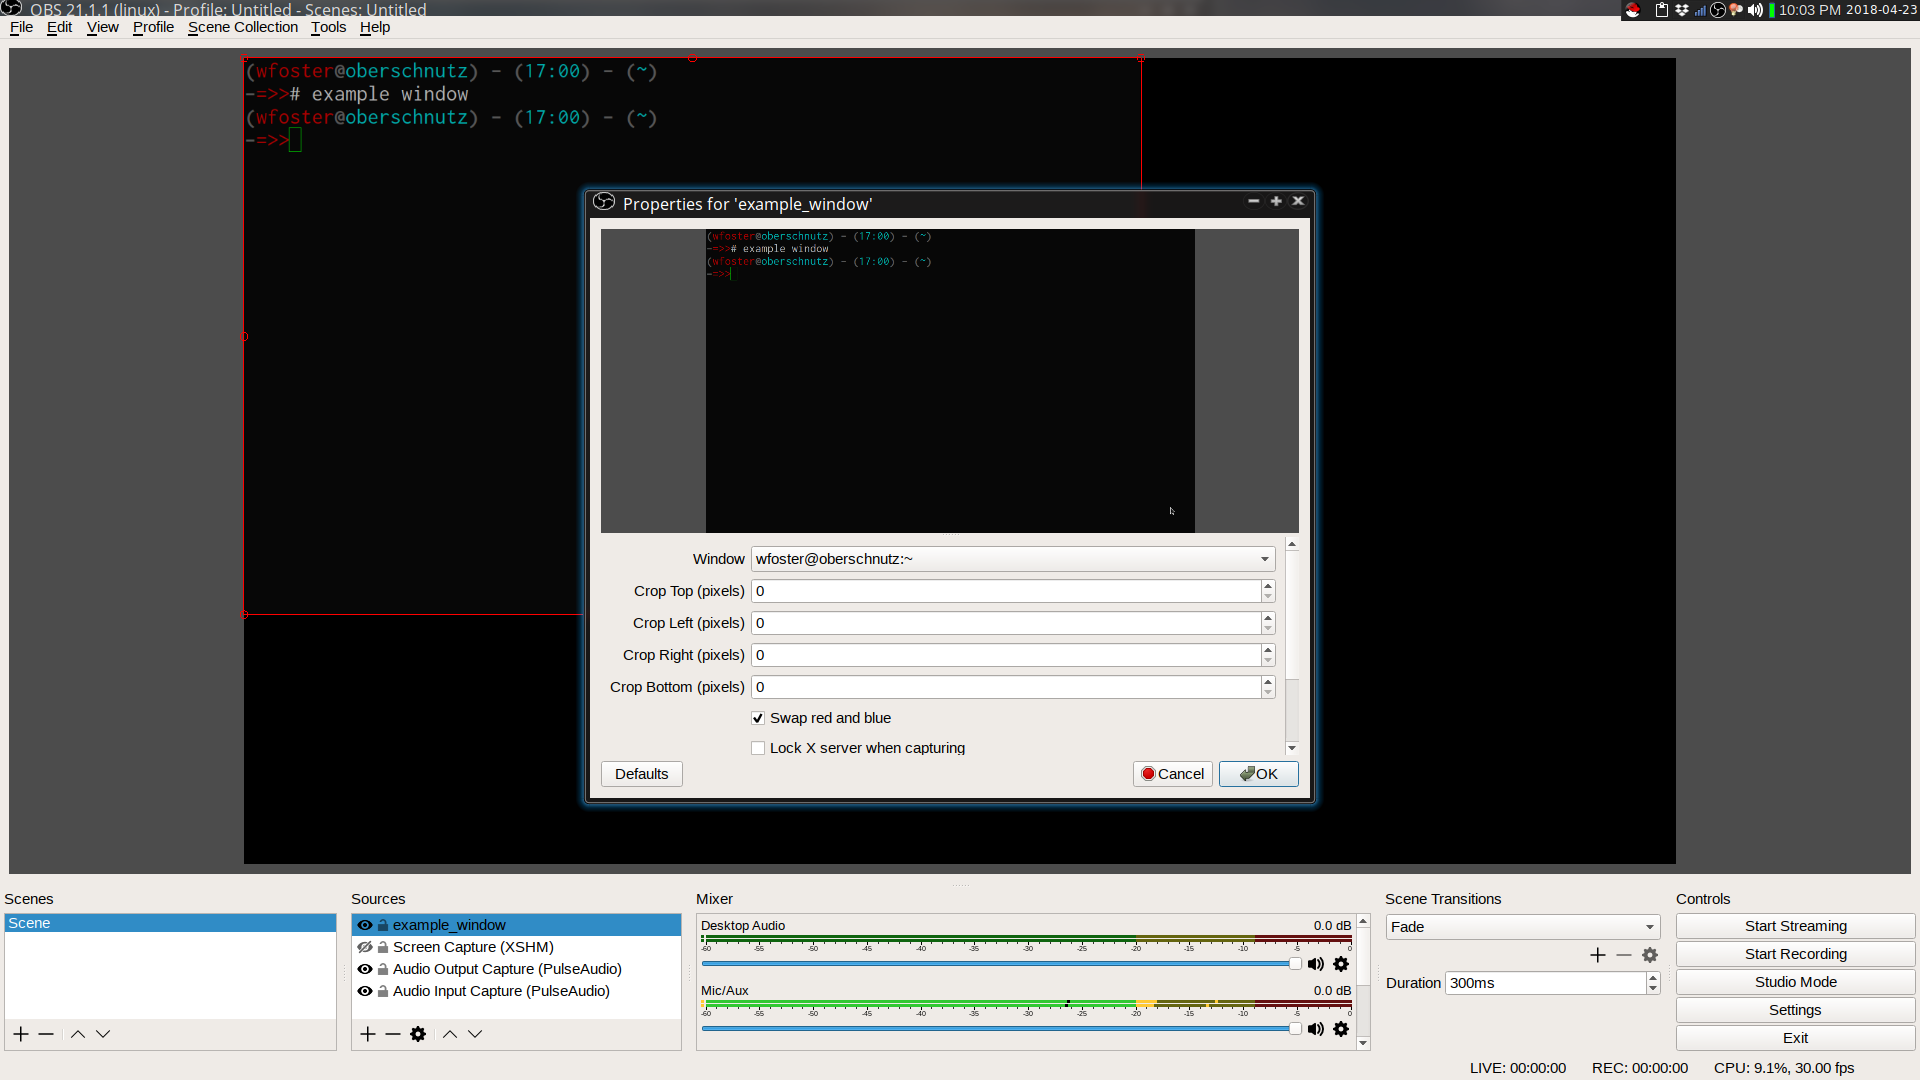The width and height of the screenshot is (1920, 1080).
Task: Click the Defaults button
Action: tap(641, 774)
